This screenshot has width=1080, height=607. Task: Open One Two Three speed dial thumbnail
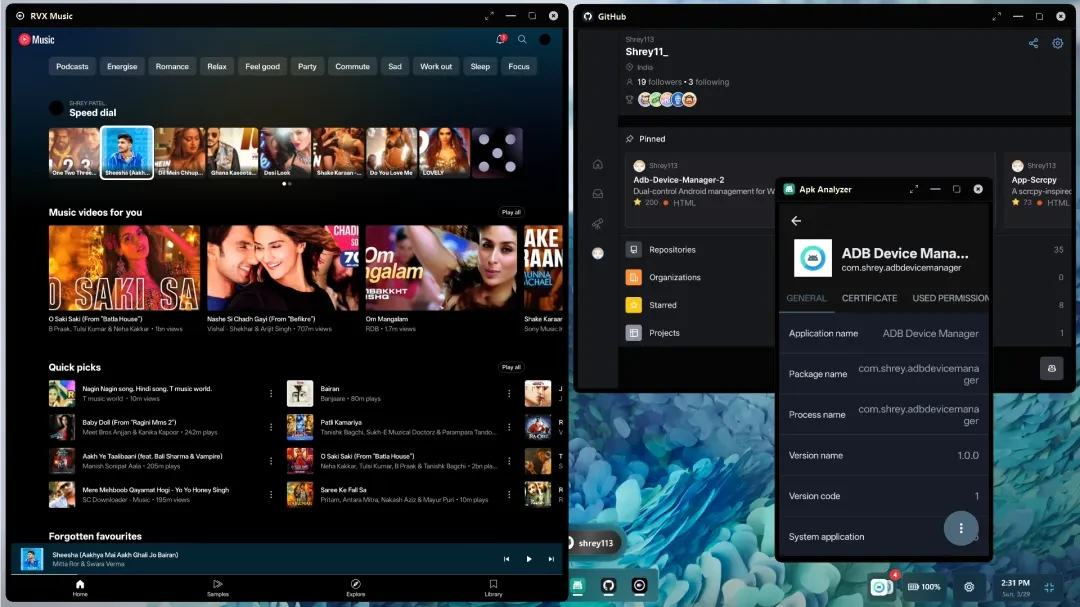74,152
